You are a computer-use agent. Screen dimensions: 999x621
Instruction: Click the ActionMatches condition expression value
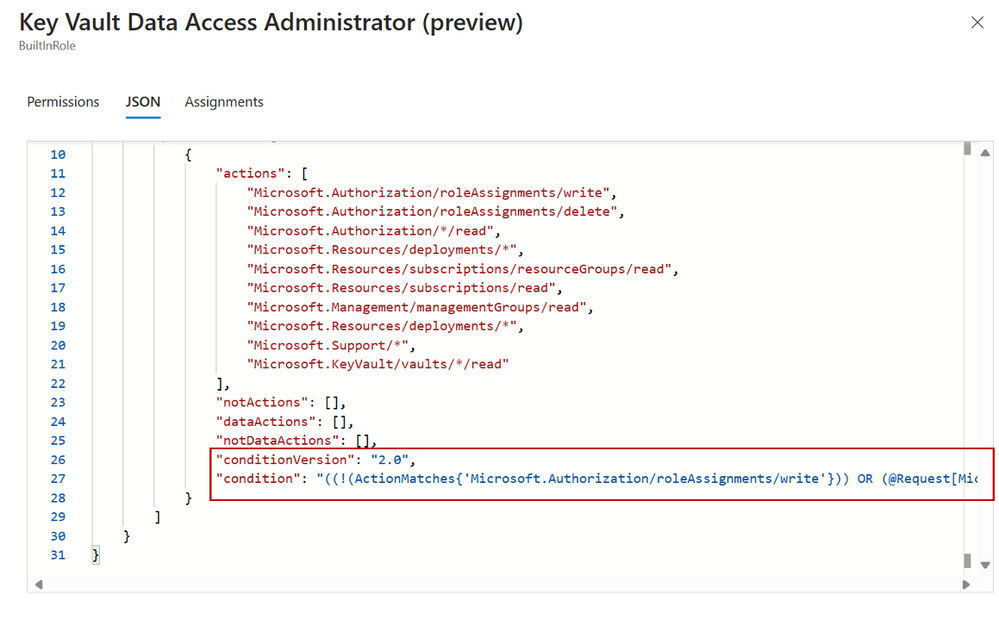point(647,479)
